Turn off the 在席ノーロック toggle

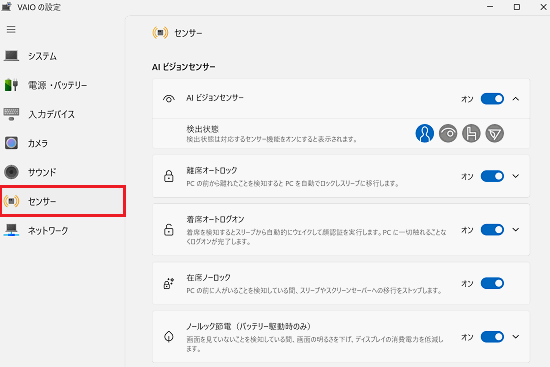tap(492, 283)
